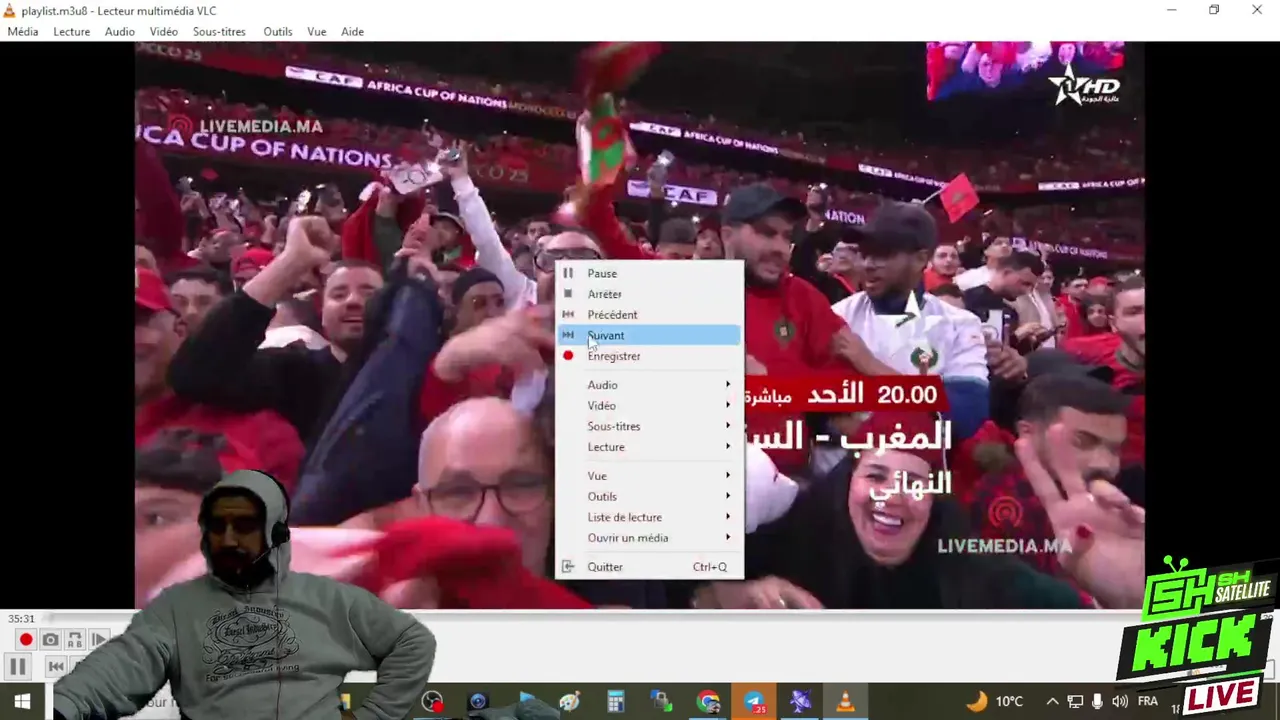Screen dimensions: 1280x720
Task: Open the Vue menu in menu bar
Action: 317,31
